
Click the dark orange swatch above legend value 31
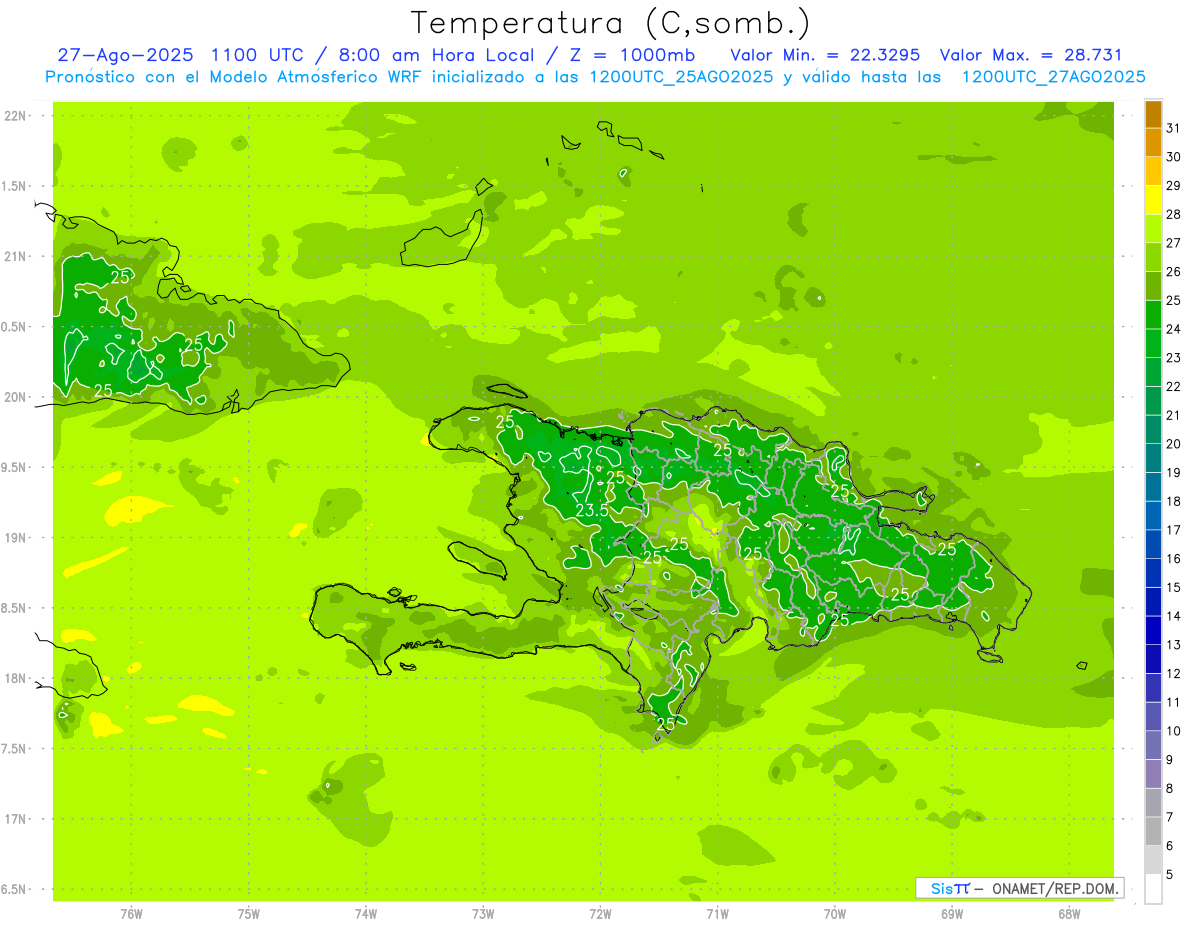[x=1153, y=114]
